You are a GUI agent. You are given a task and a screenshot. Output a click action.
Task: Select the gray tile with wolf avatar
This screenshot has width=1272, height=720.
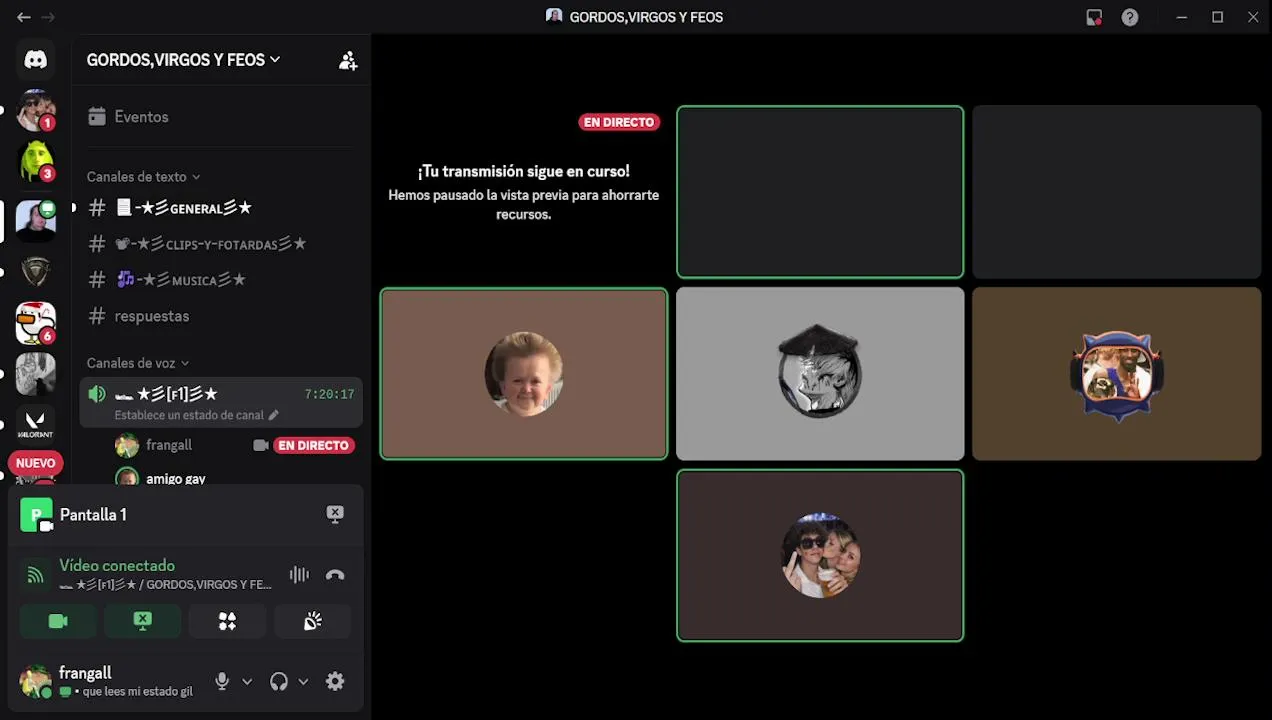pos(820,374)
